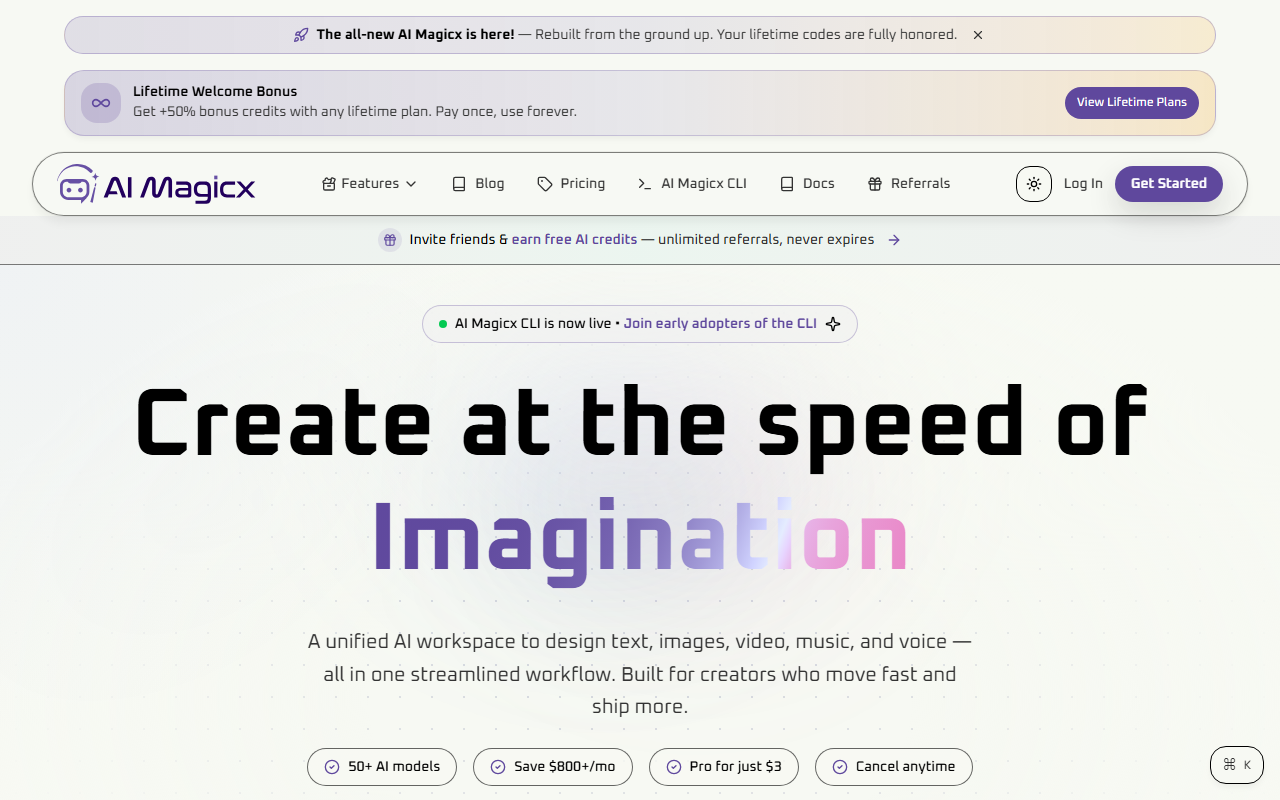
Task: Click the Pricing tag icon
Action: [x=545, y=184]
